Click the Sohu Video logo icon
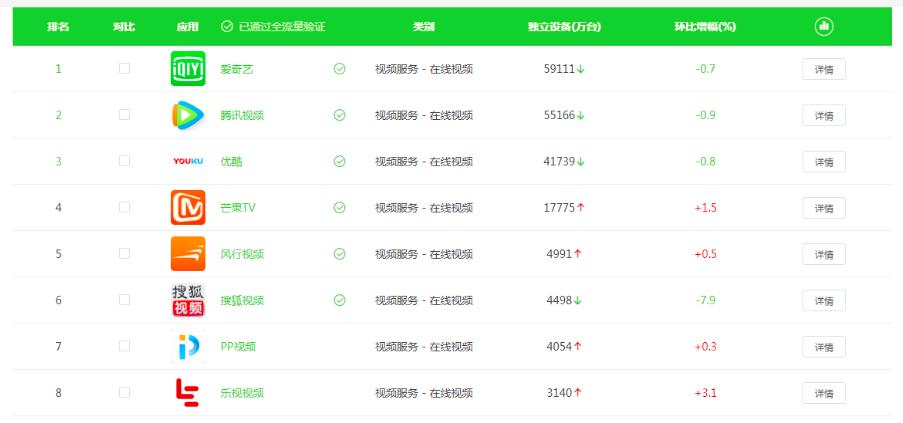Screen dimensions: 903x423 [x=188, y=300]
